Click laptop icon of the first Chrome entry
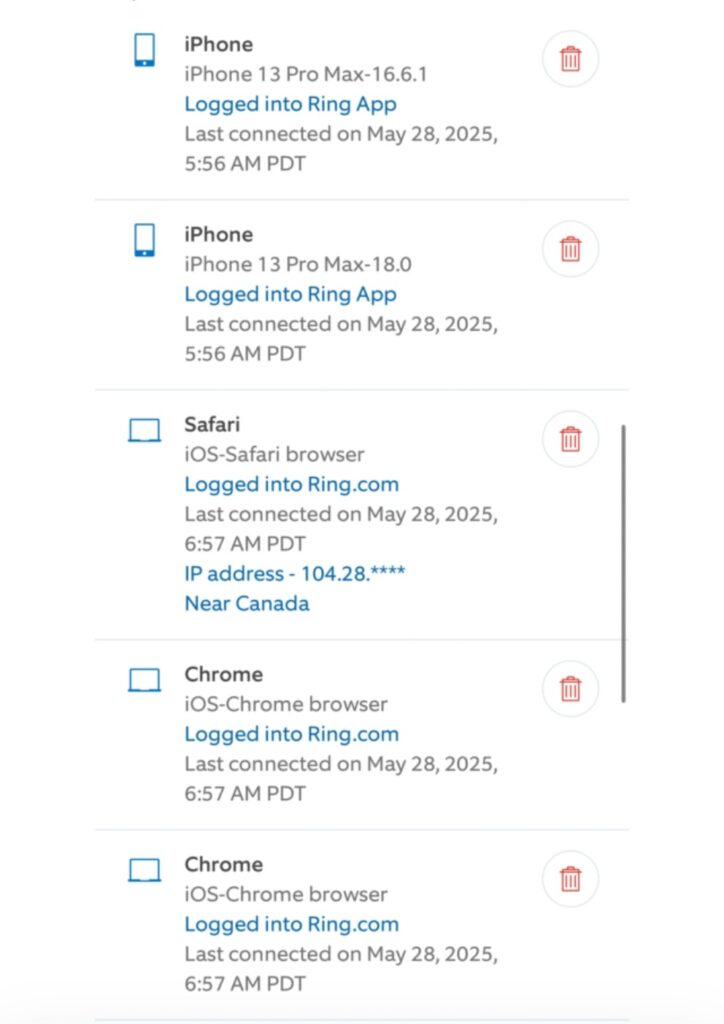This screenshot has height=1024, width=724. tap(145, 681)
